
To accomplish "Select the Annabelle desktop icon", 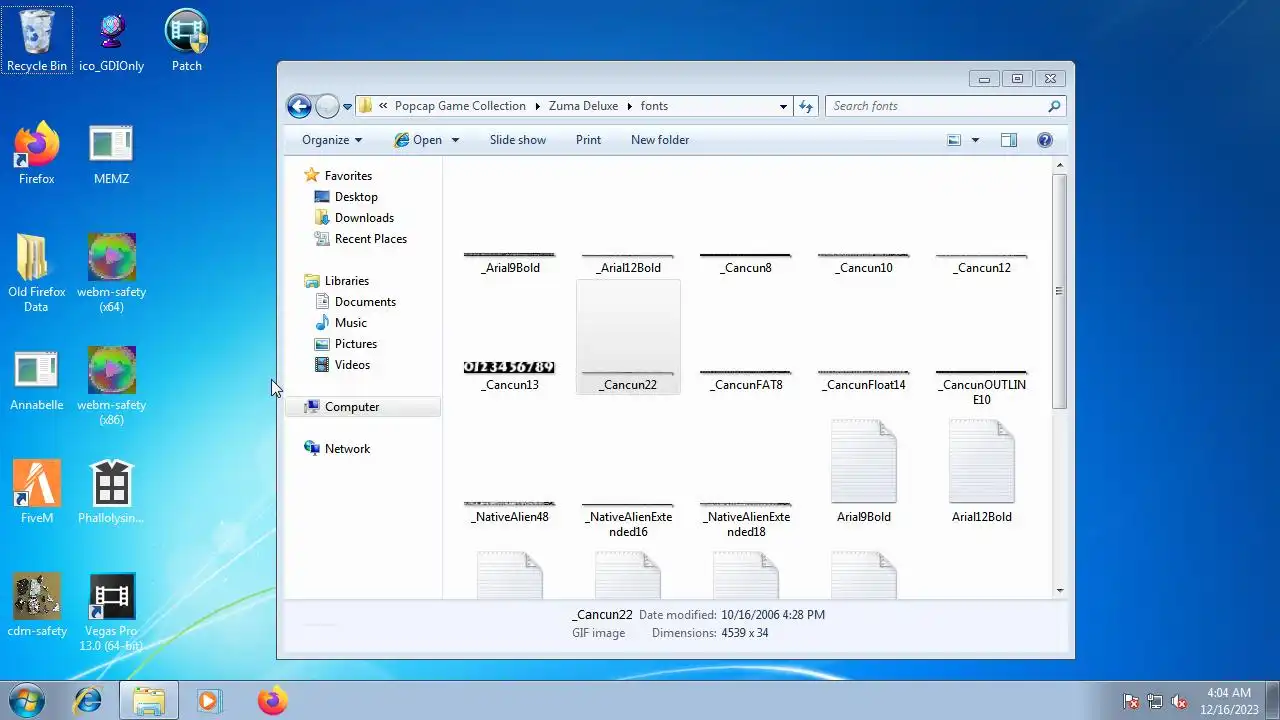I will click(37, 380).
